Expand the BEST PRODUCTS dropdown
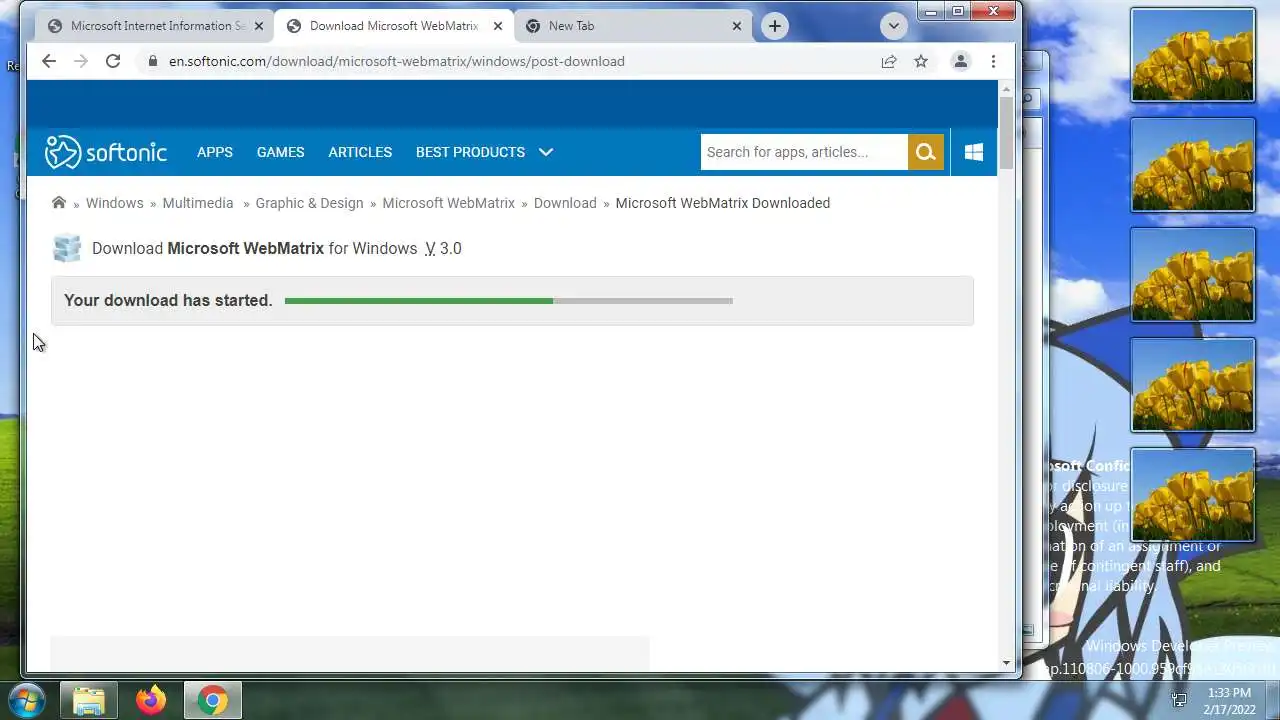Image resolution: width=1280 pixels, height=720 pixels. coord(484,152)
